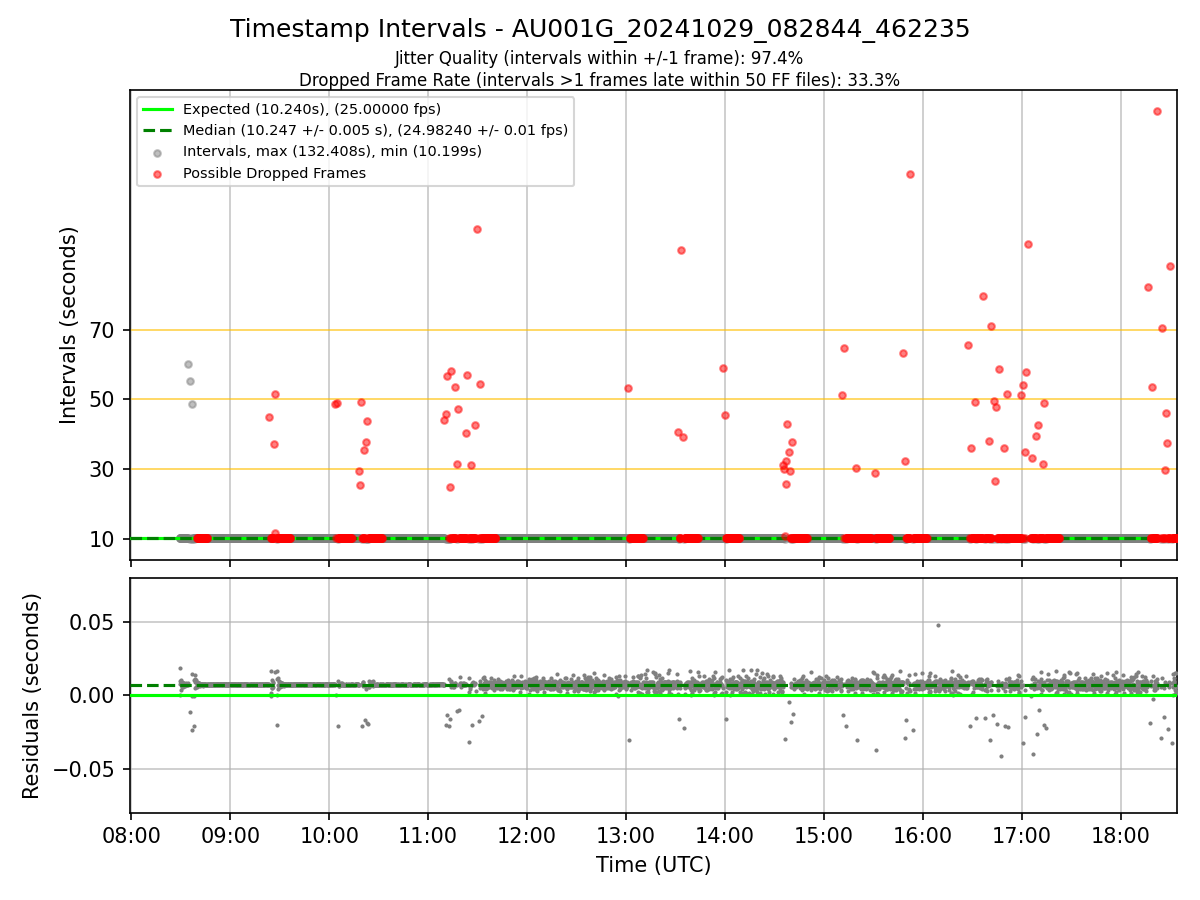This screenshot has height=900, width=1200.
Task: Click the lone red point near 13:00 at 53 seconds
Action: point(628,388)
